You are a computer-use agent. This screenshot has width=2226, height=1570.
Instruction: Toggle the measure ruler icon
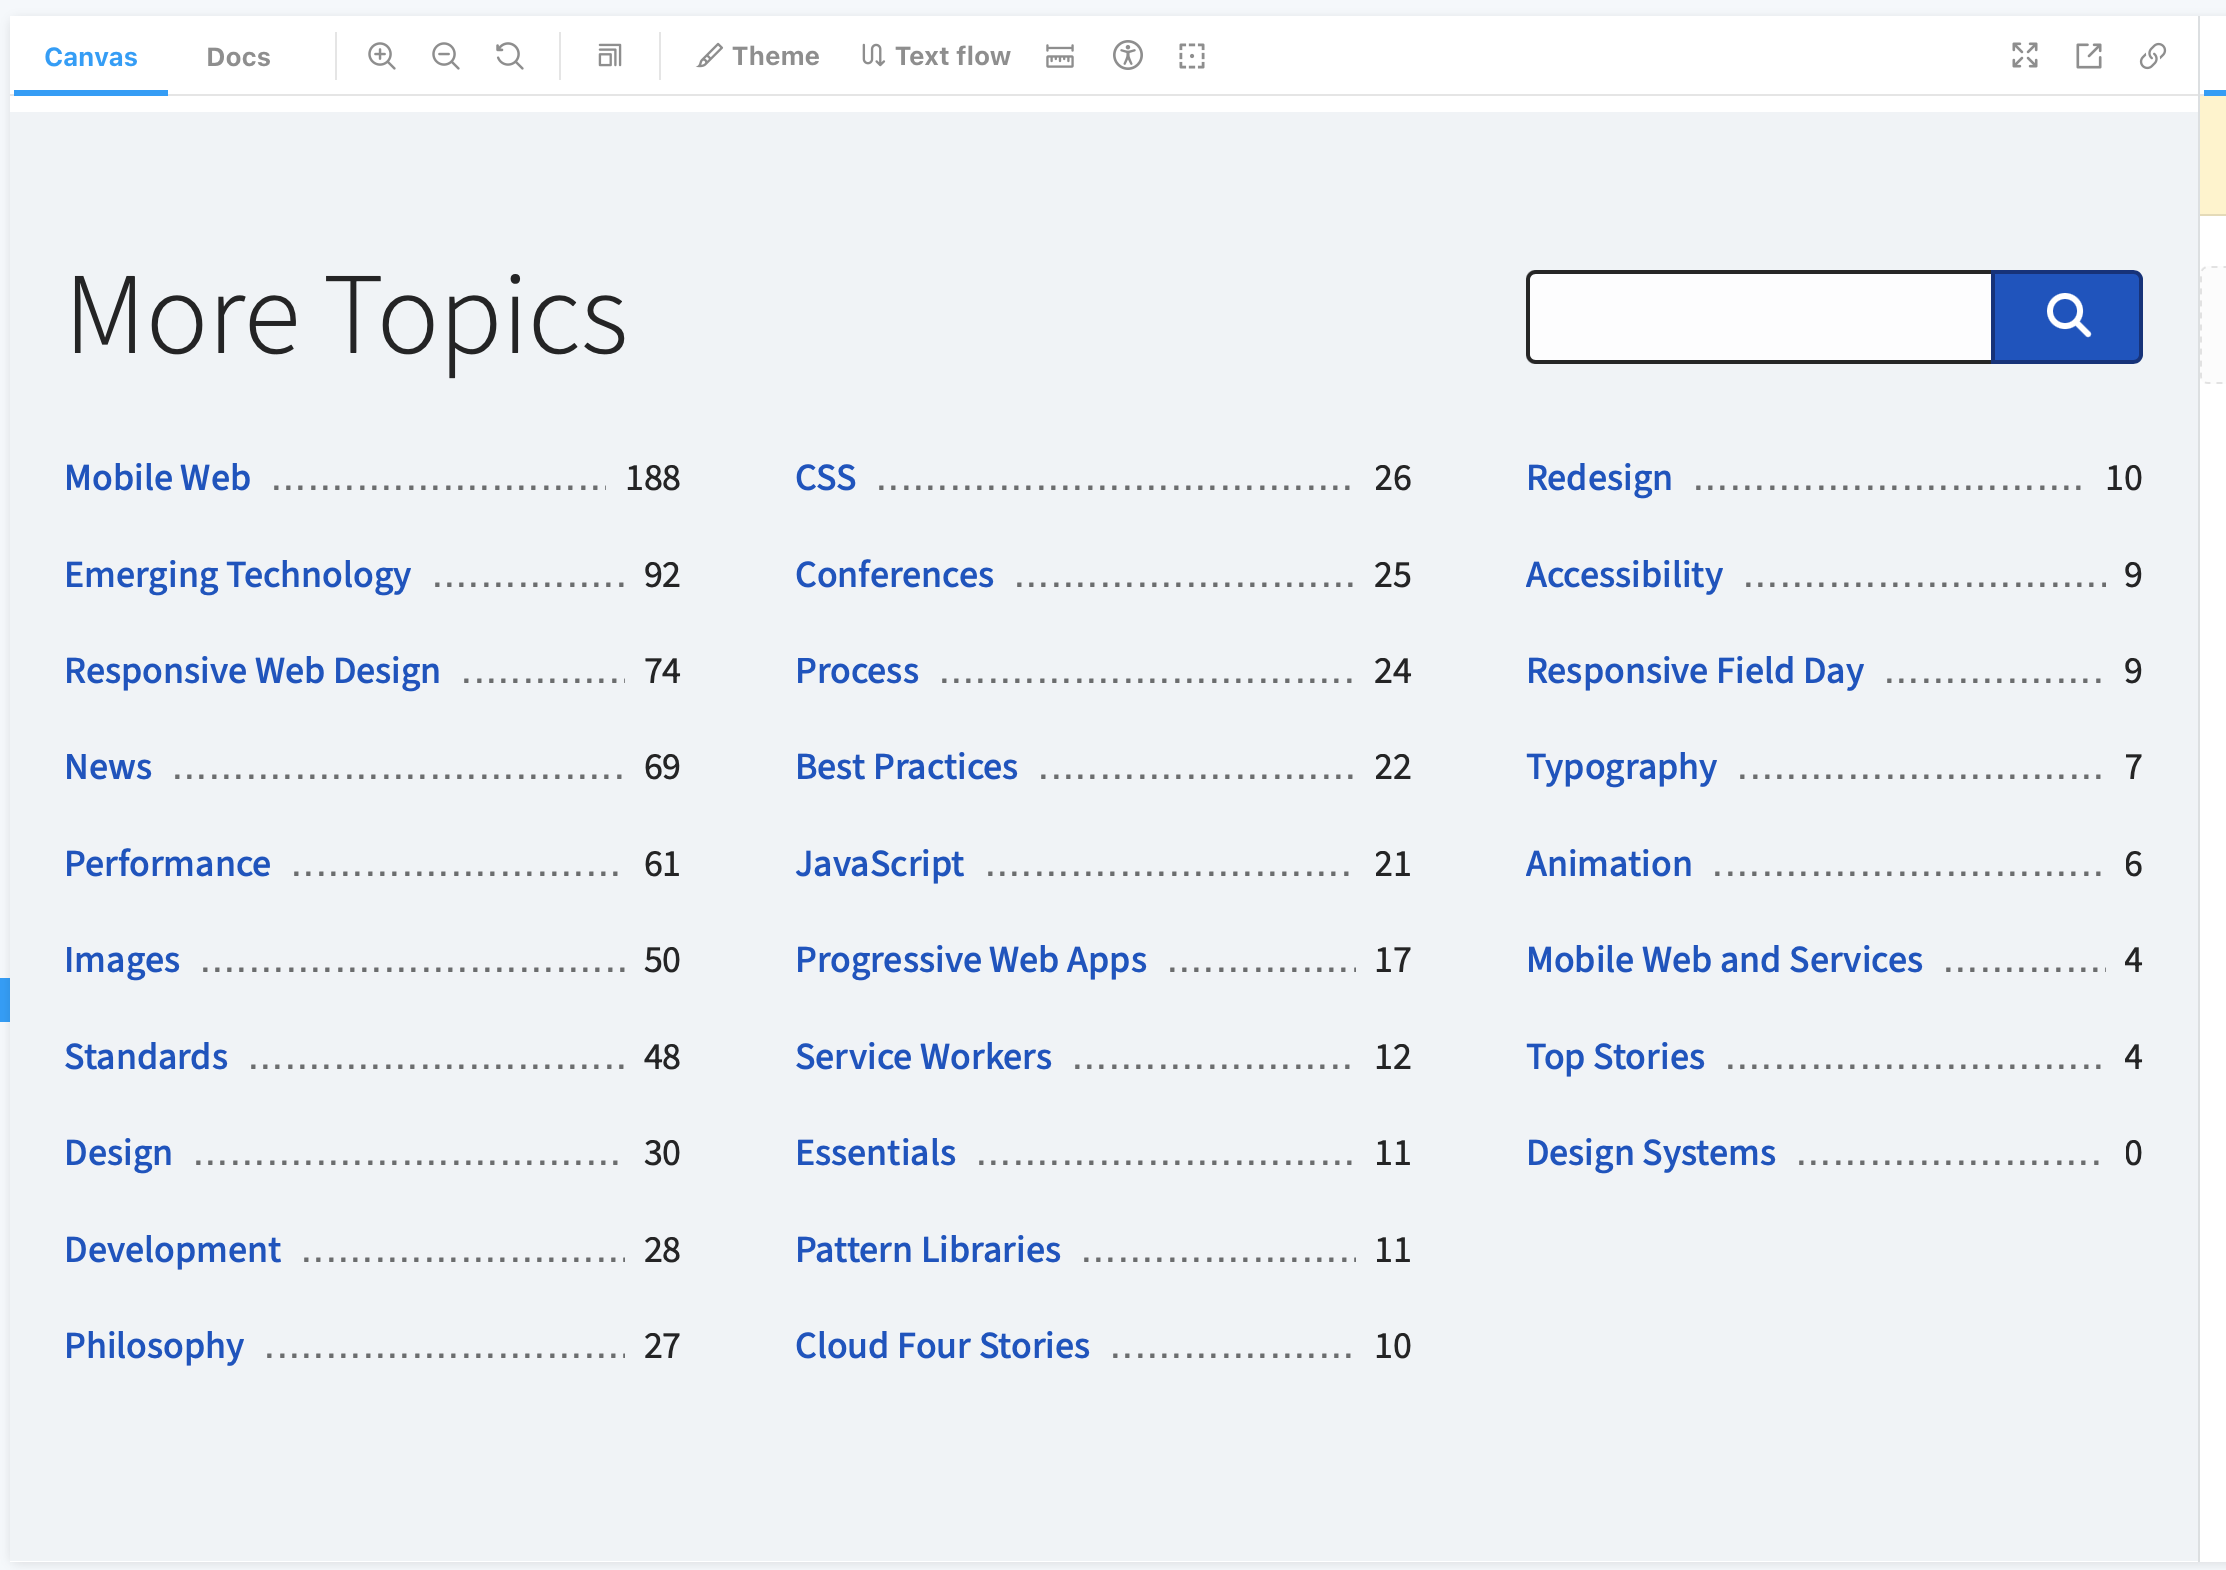point(1060,56)
